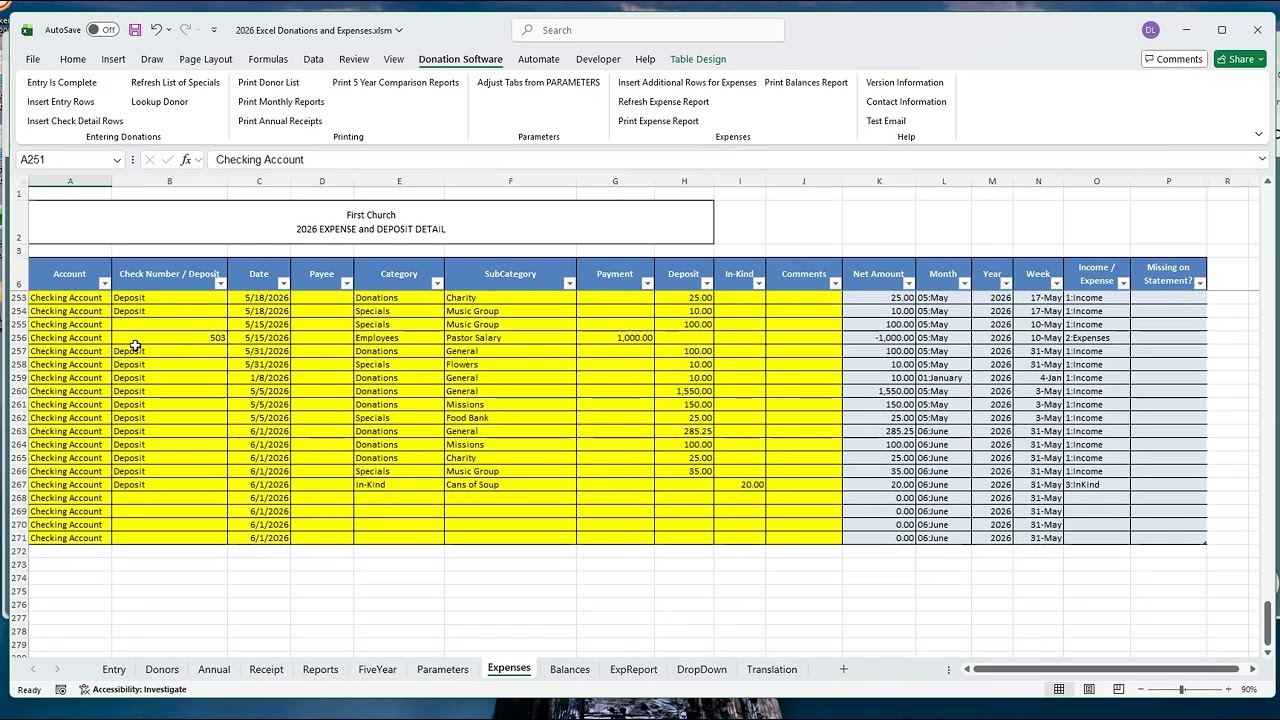Click the zoom in plus icon
The image size is (1280, 720).
pos(1227,689)
